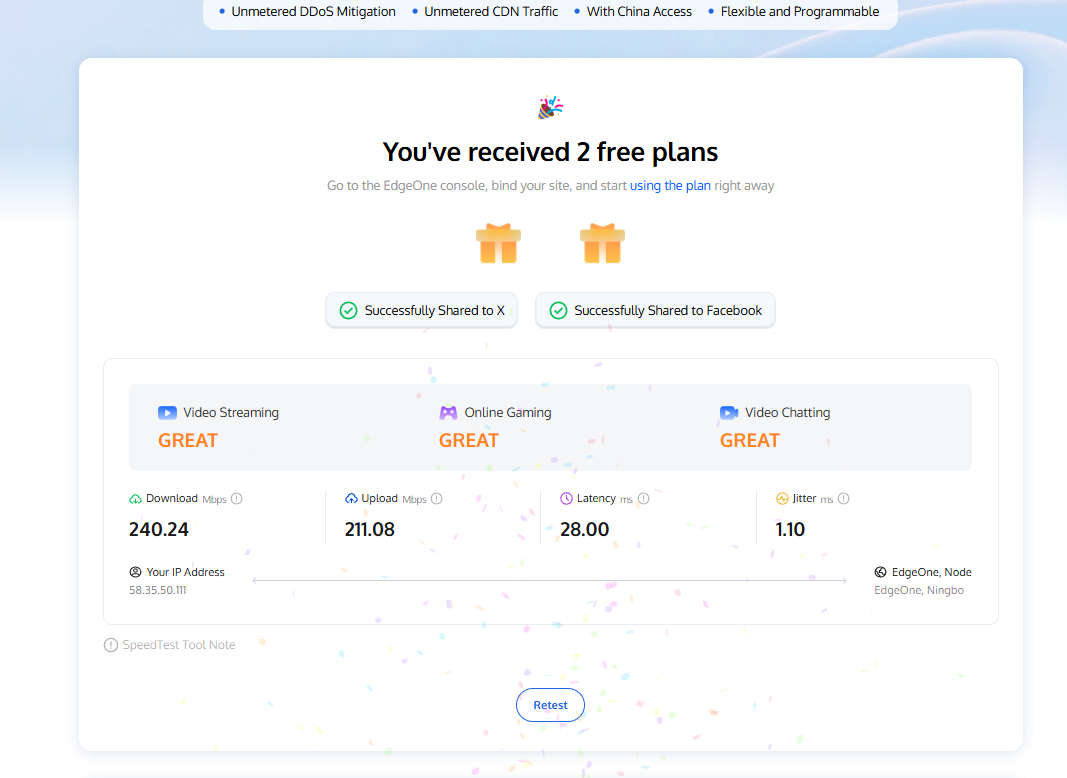Click the latency value 28.00
The height and width of the screenshot is (778, 1067).
(585, 530)
